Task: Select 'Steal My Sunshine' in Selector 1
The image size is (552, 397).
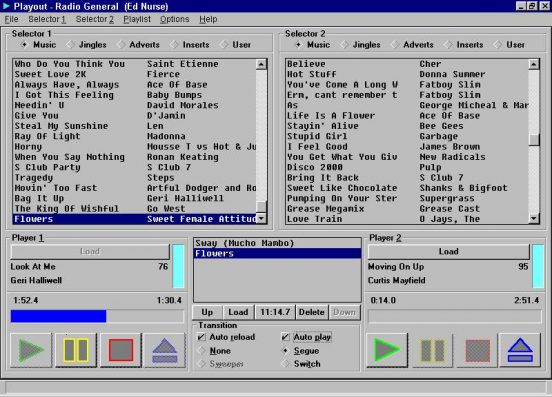Action: [x=134, y=126]
